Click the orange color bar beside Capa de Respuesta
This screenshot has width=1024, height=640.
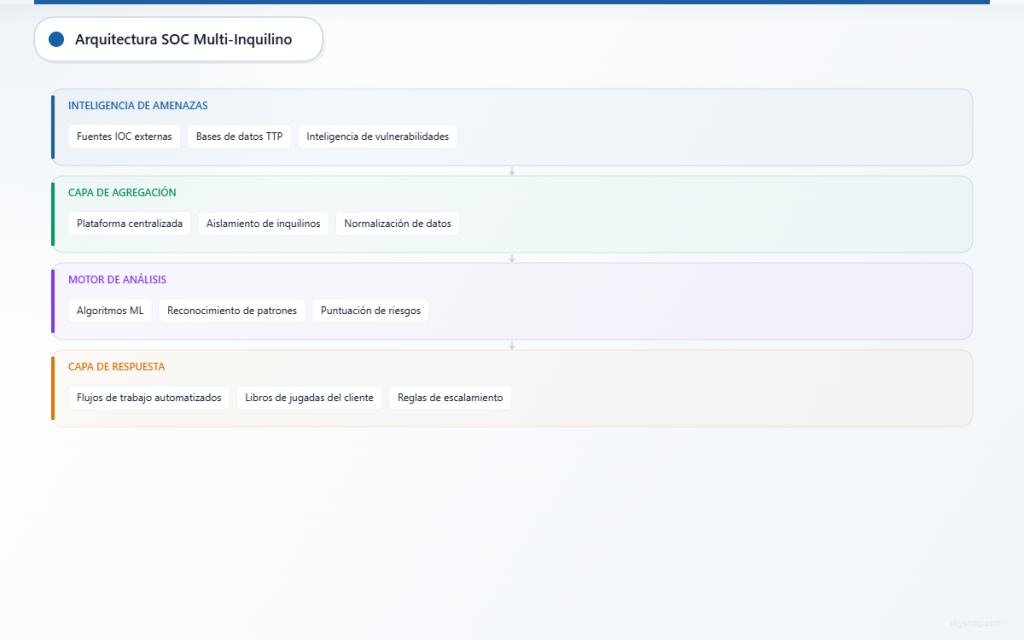(x=54, y=387)
